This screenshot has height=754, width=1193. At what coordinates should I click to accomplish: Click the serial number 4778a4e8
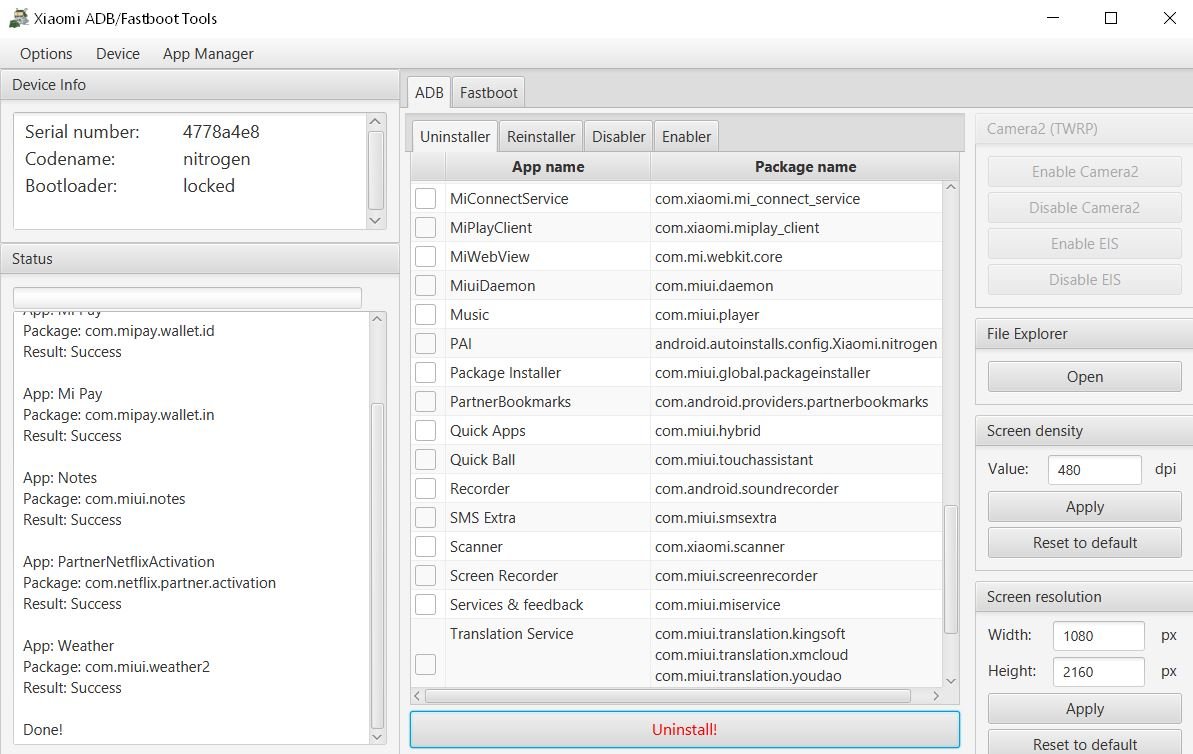pos(221,132)
